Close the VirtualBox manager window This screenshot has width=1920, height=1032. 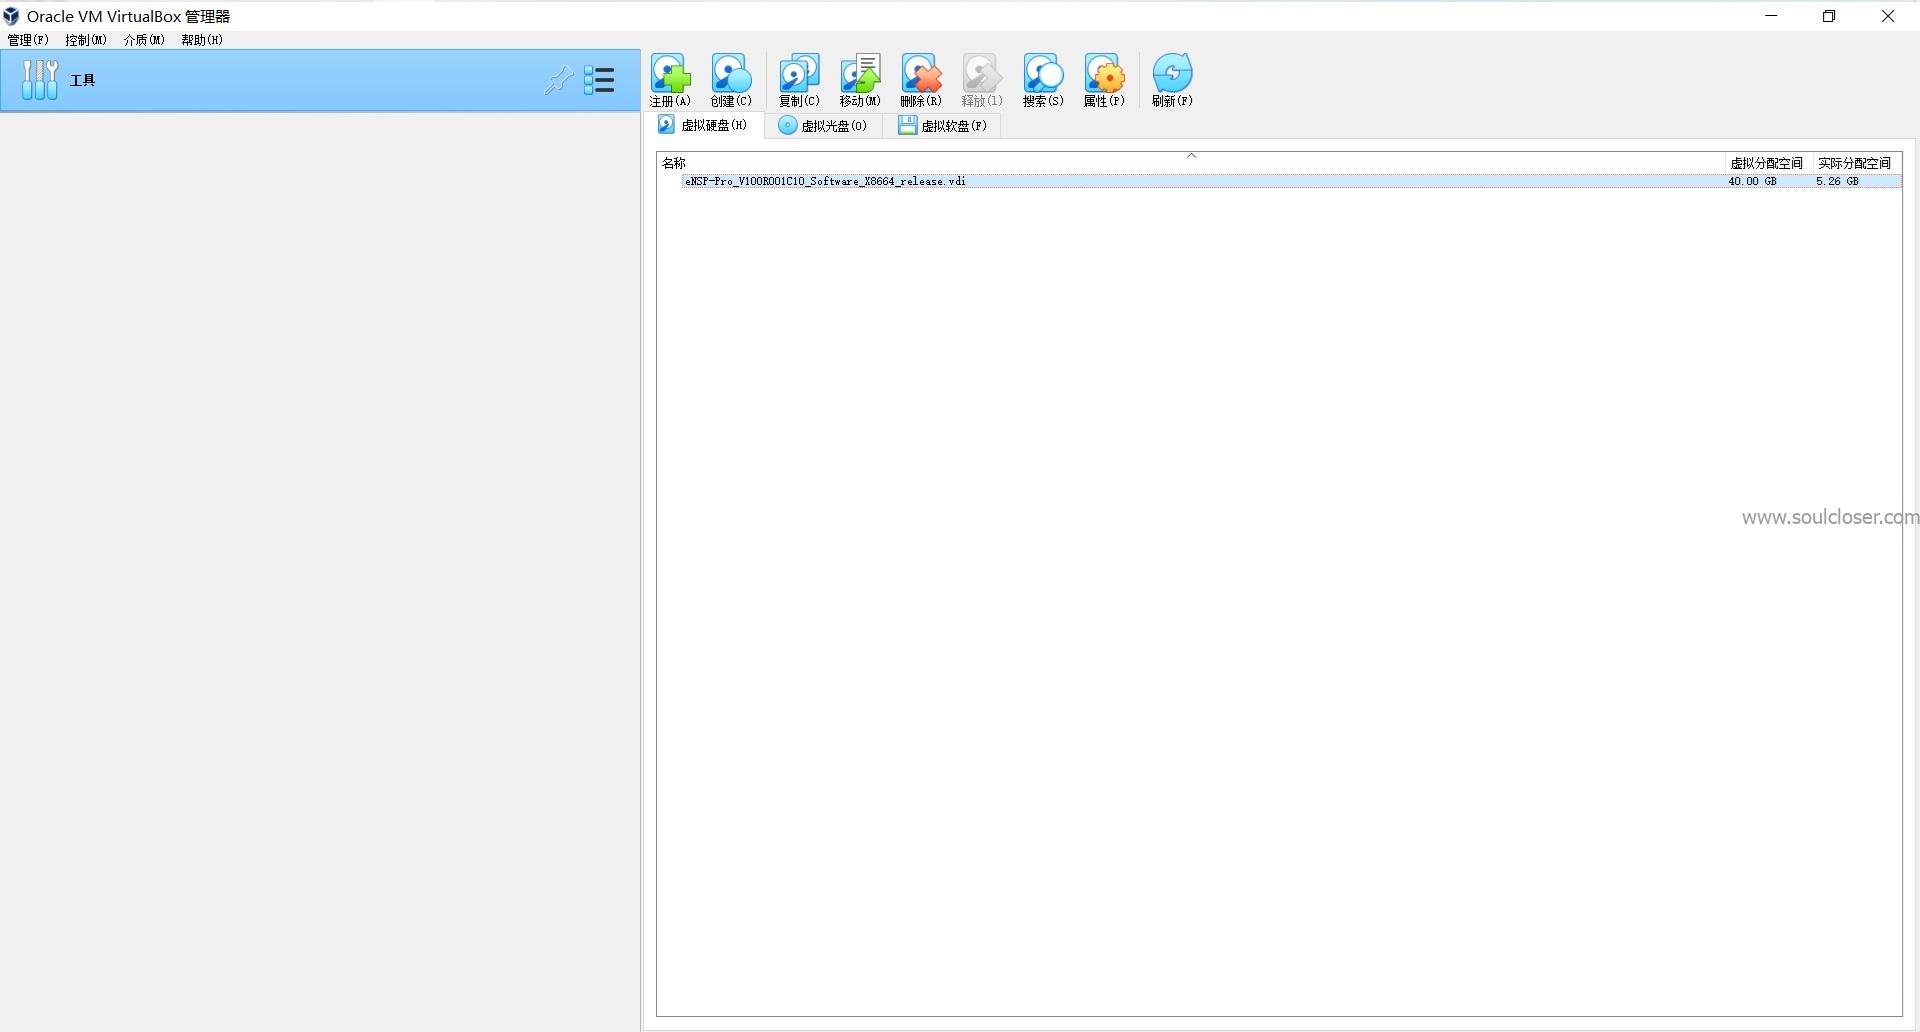pyautogui.click(x=1888, y=16)
